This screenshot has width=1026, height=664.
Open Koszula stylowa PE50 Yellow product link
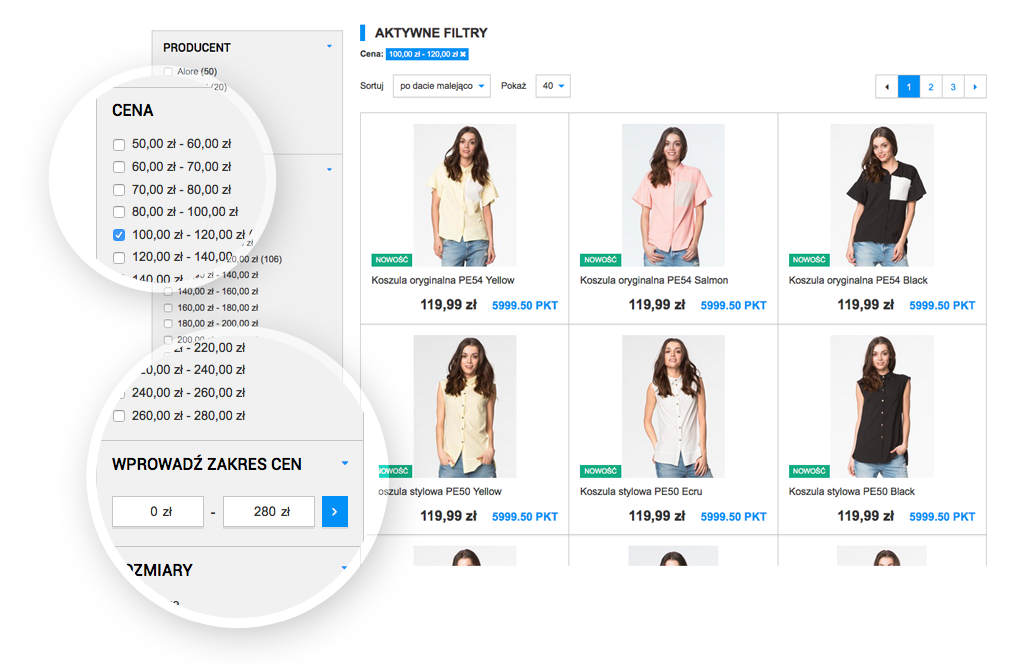click(x=440, y=492)
